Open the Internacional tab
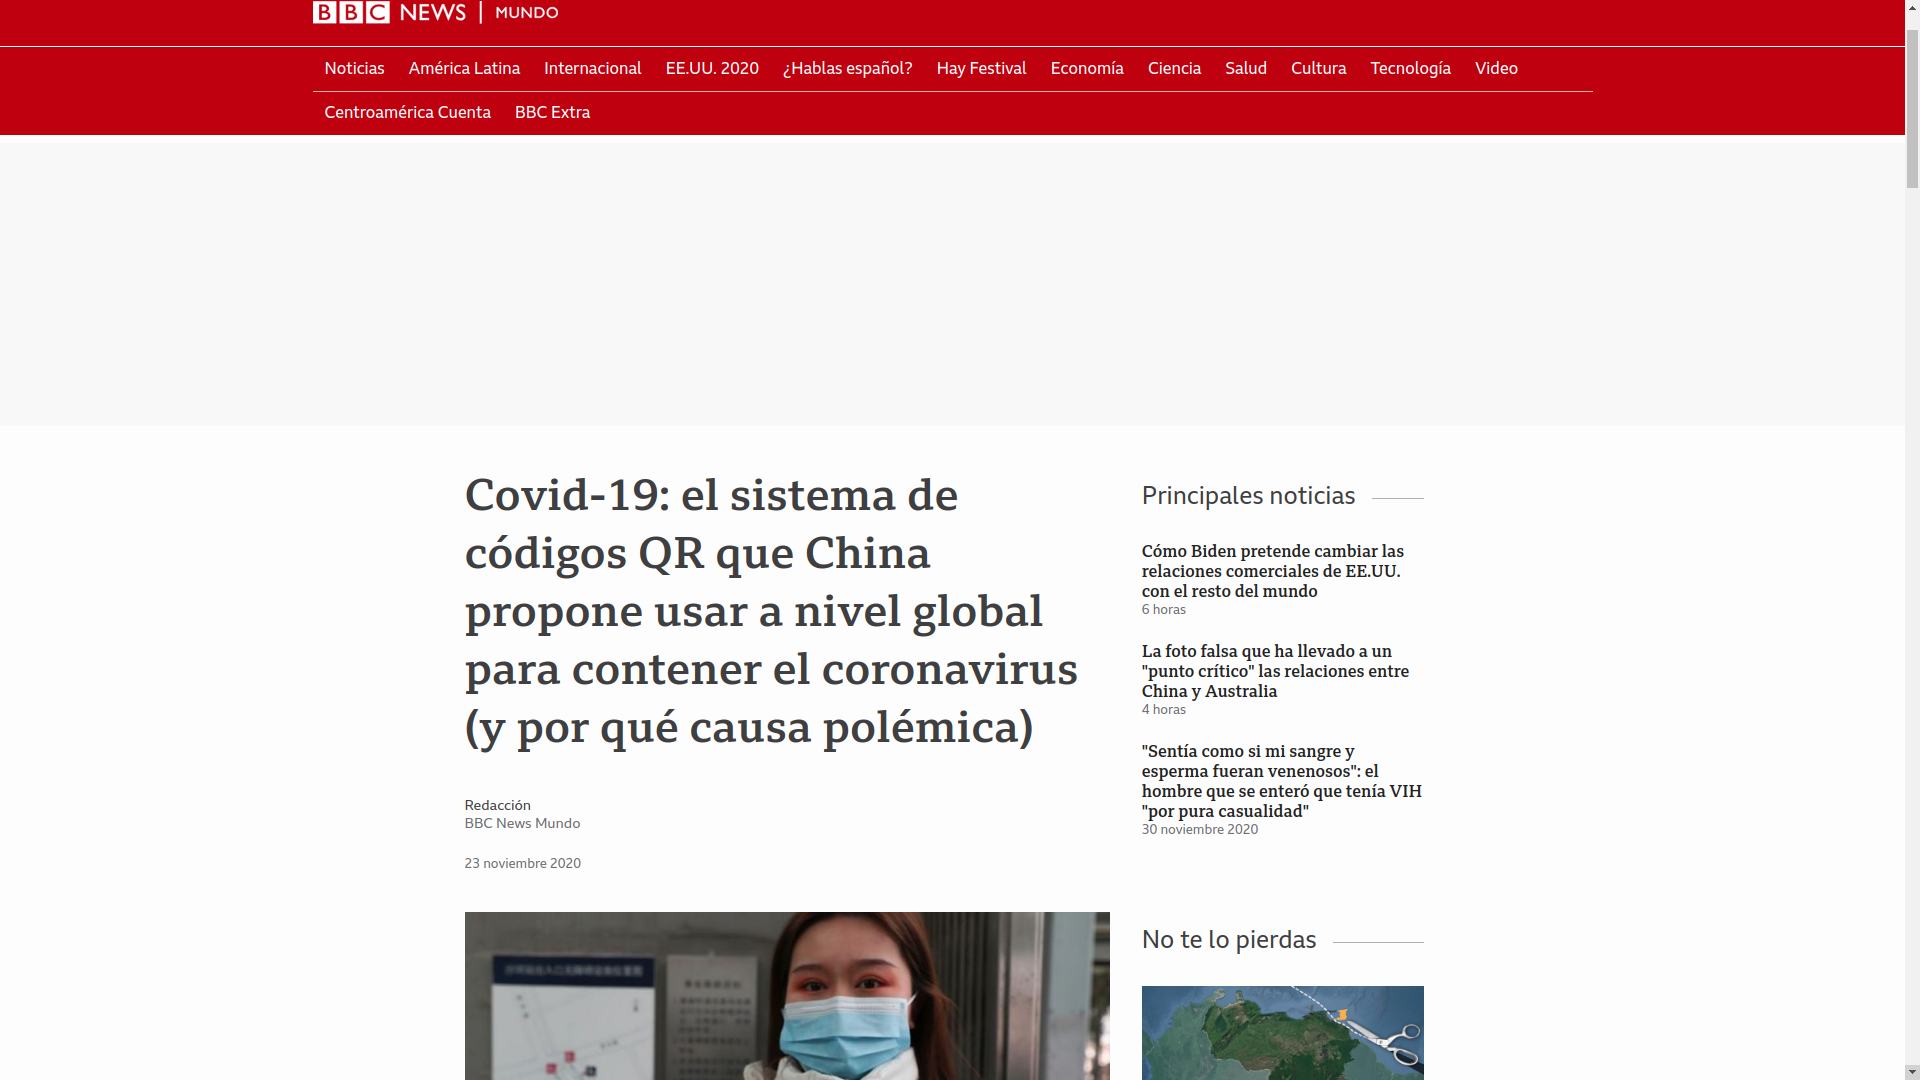Screen dimensions: 1920x1080 tap(592, 69)
